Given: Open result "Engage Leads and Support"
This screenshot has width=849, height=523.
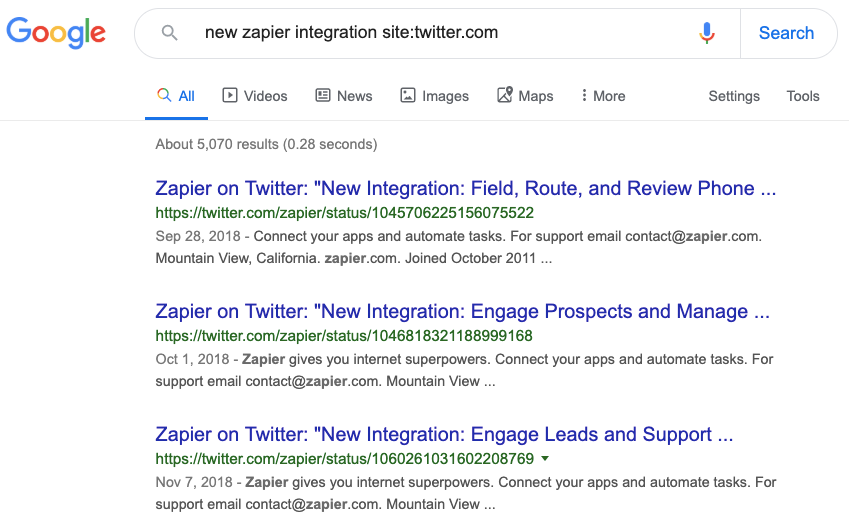Looking at the screenshot, I should coord(444,434).
